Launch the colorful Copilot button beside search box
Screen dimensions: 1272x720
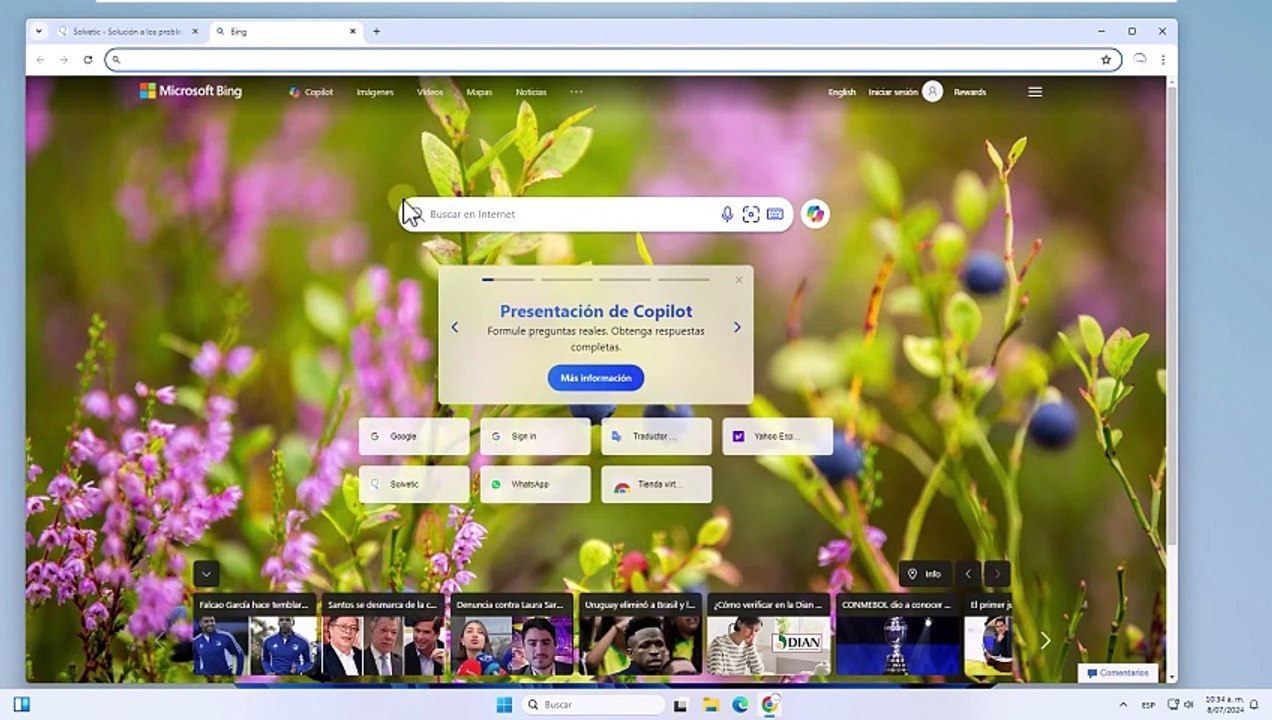coord(815,214)
